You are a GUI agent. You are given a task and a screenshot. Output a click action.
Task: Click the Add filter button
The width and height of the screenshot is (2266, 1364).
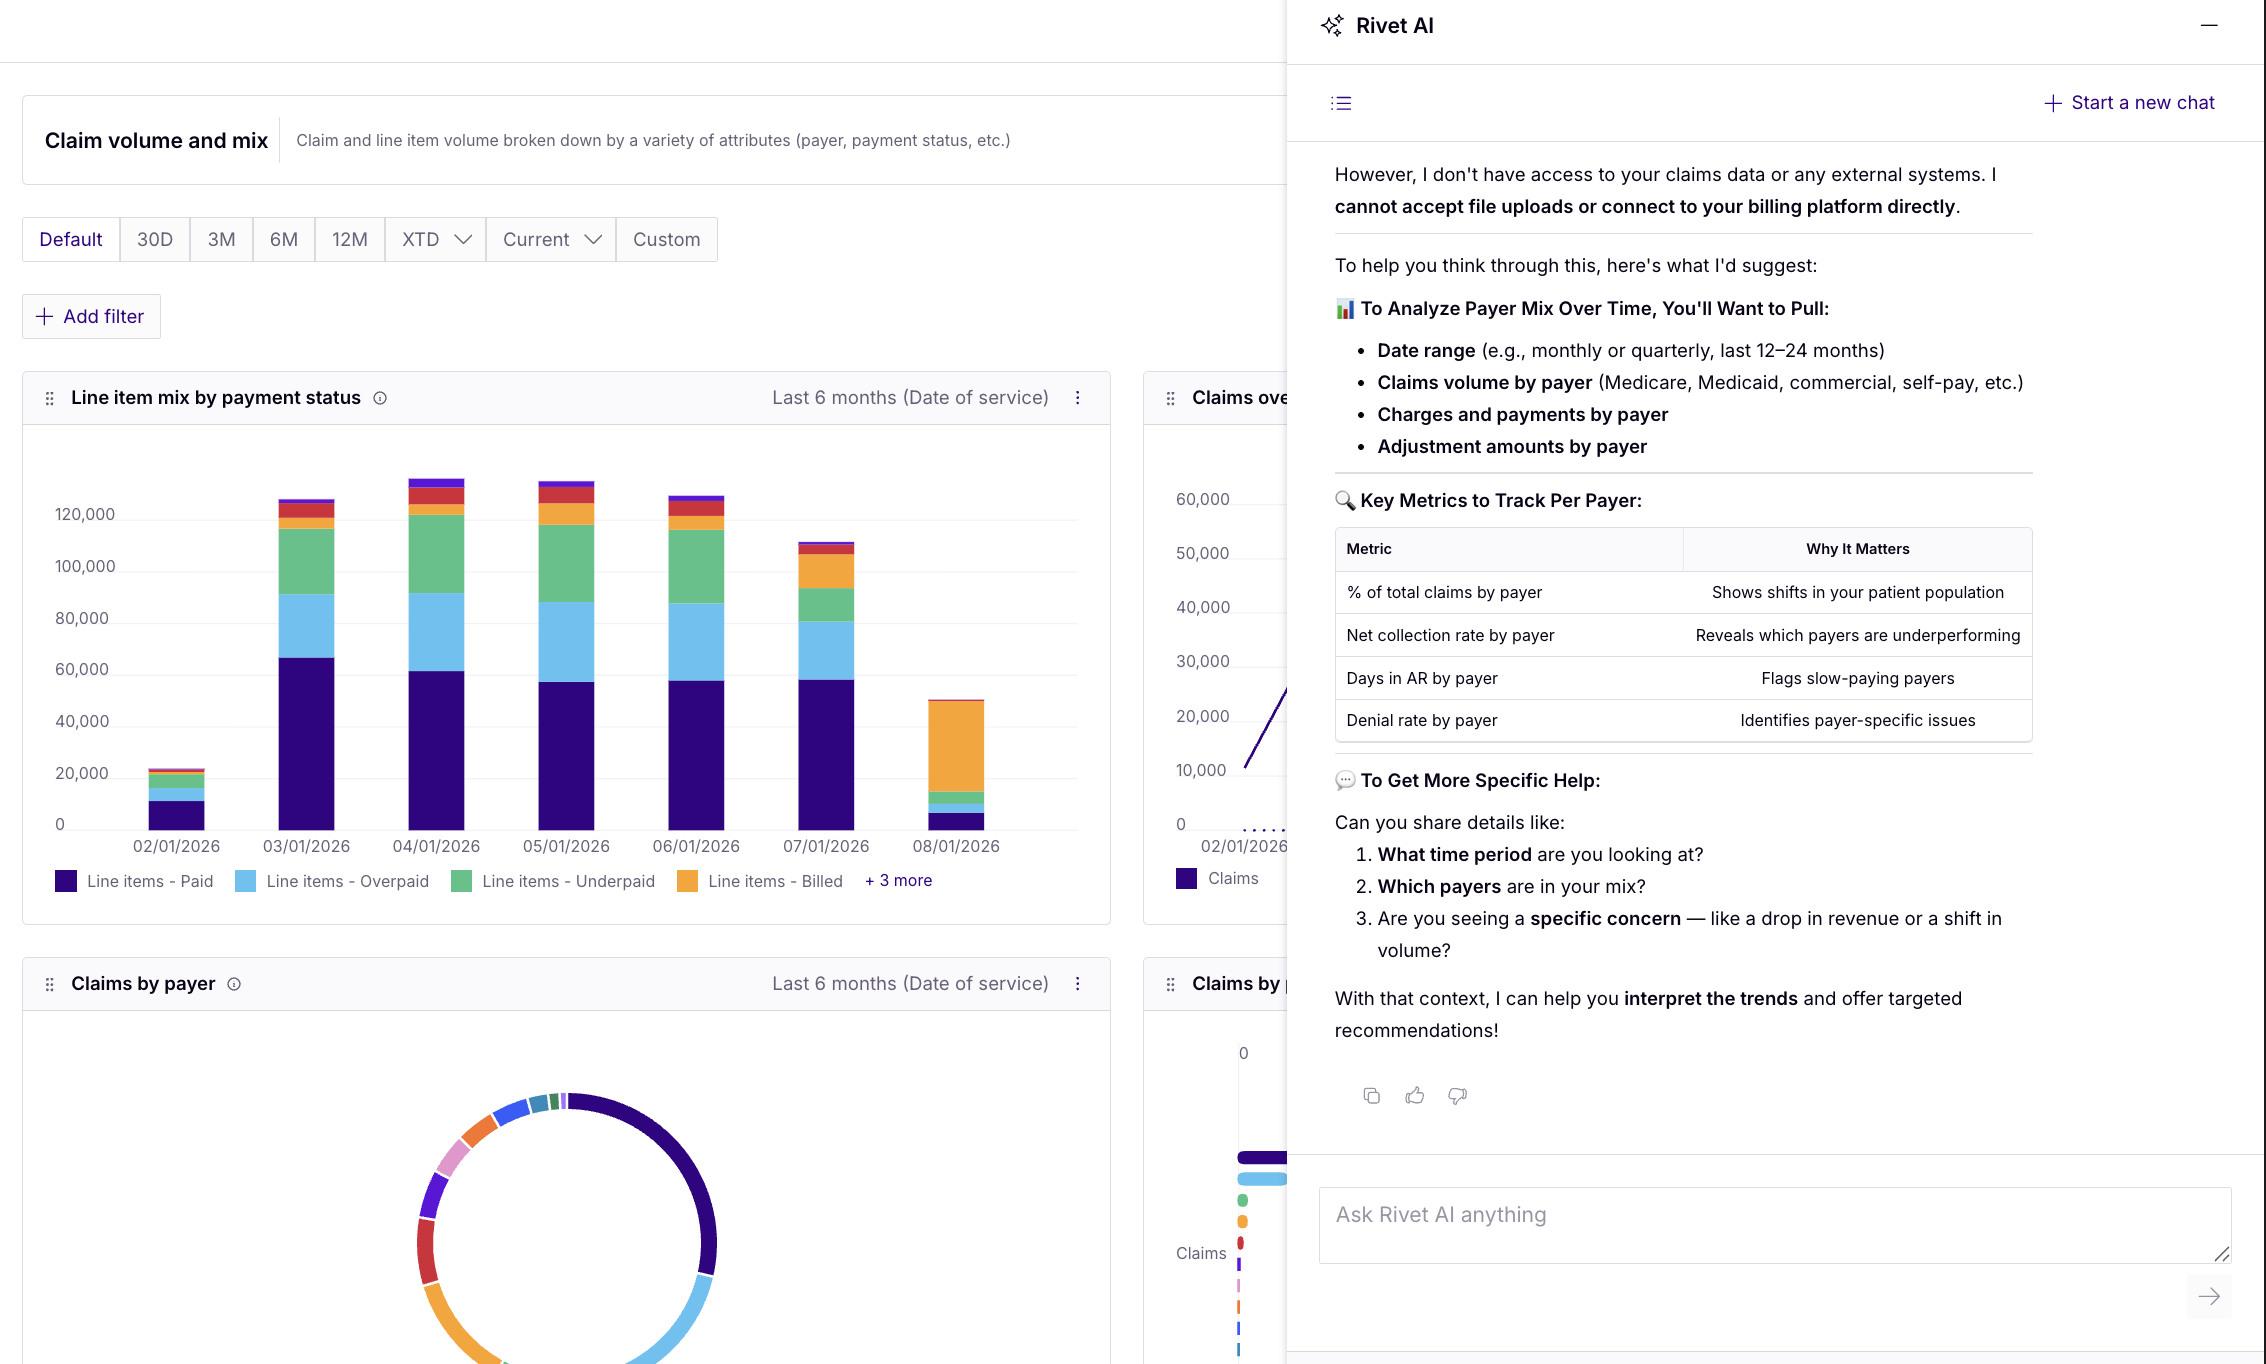[x=91, y=317]
